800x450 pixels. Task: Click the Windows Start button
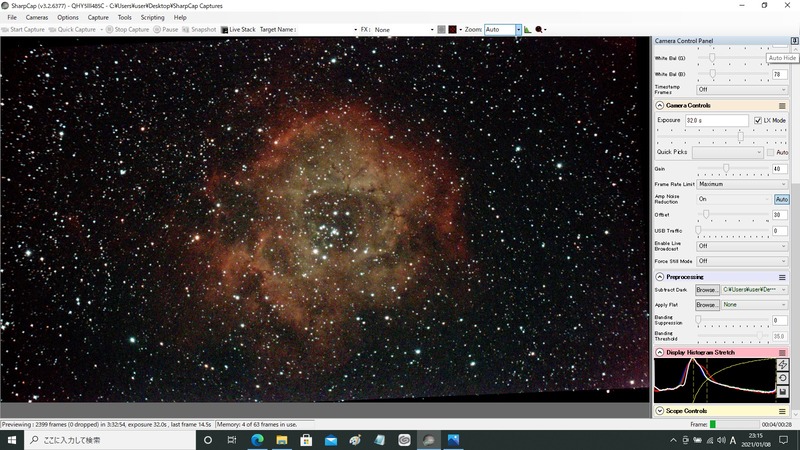click(12, 440)
